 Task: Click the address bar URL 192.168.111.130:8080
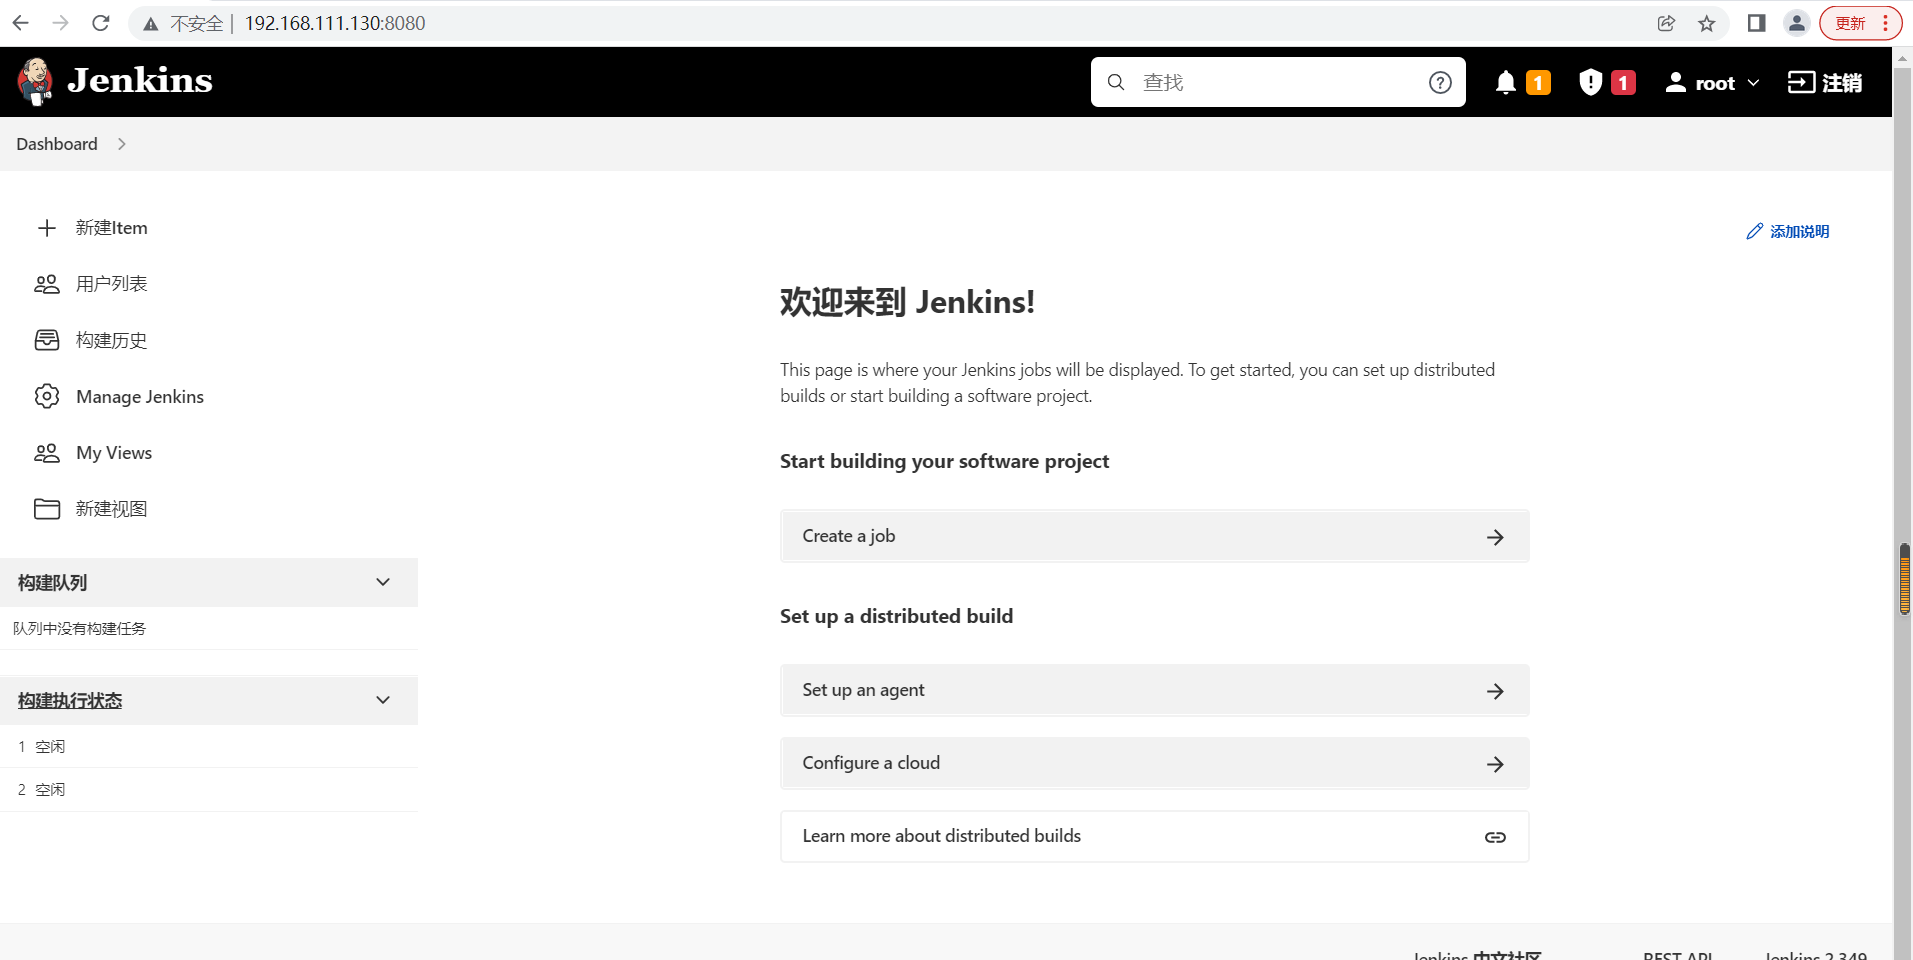click(335, 23)
